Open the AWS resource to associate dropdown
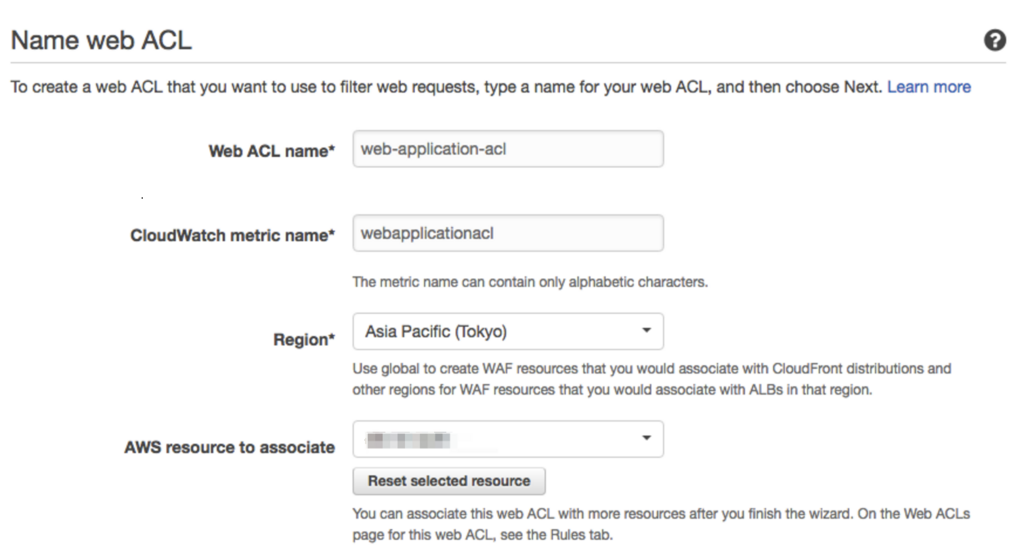Screen dimensions: 1024x551 point(508,439)
